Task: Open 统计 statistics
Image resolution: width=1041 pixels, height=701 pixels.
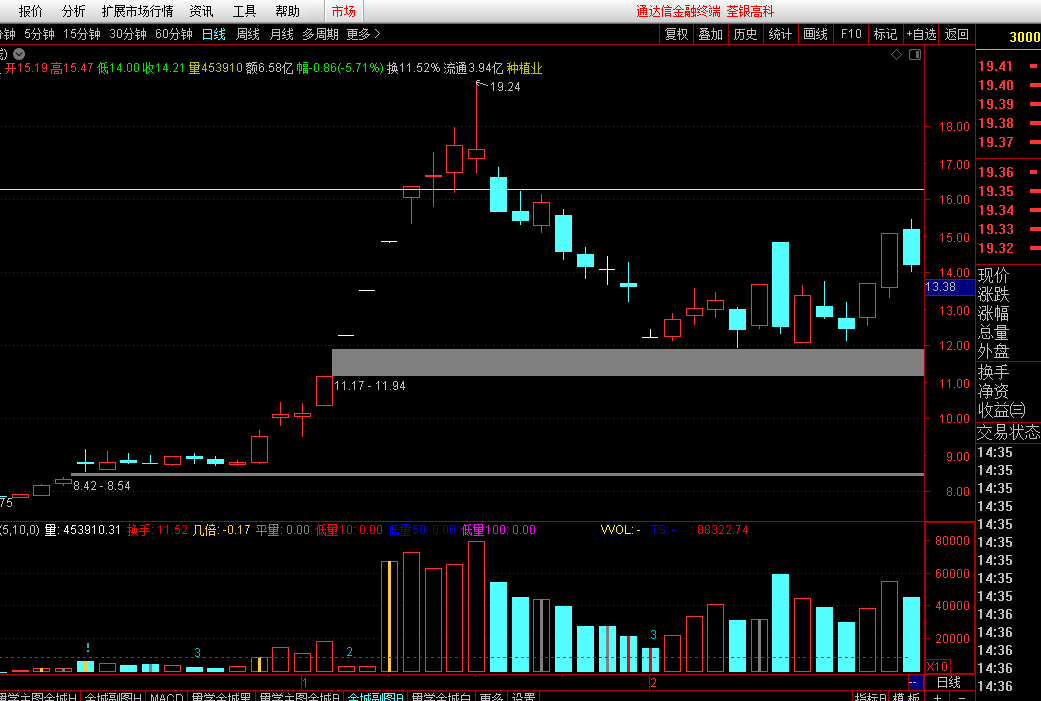Action: pyautogui.click(x=779, y=34)
